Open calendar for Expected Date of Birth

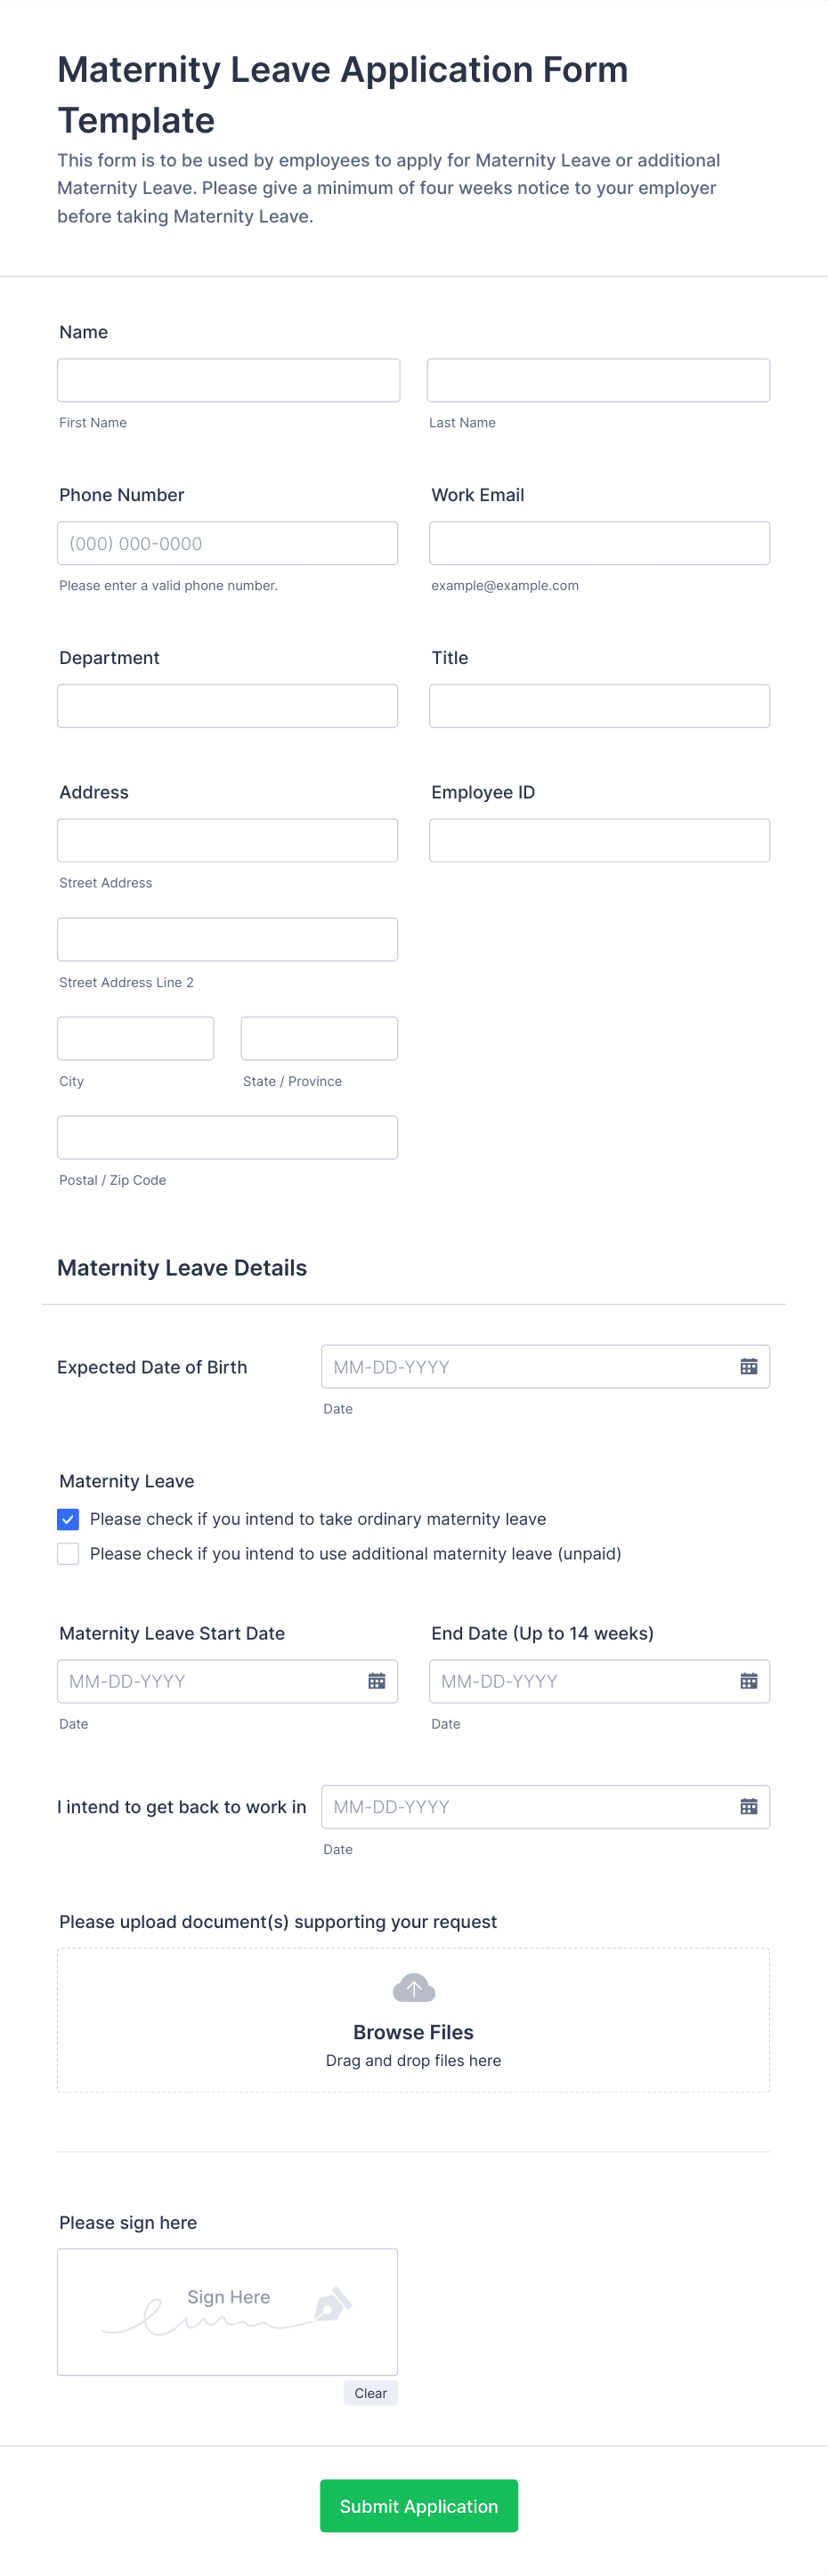click(x=748, y=1366)
